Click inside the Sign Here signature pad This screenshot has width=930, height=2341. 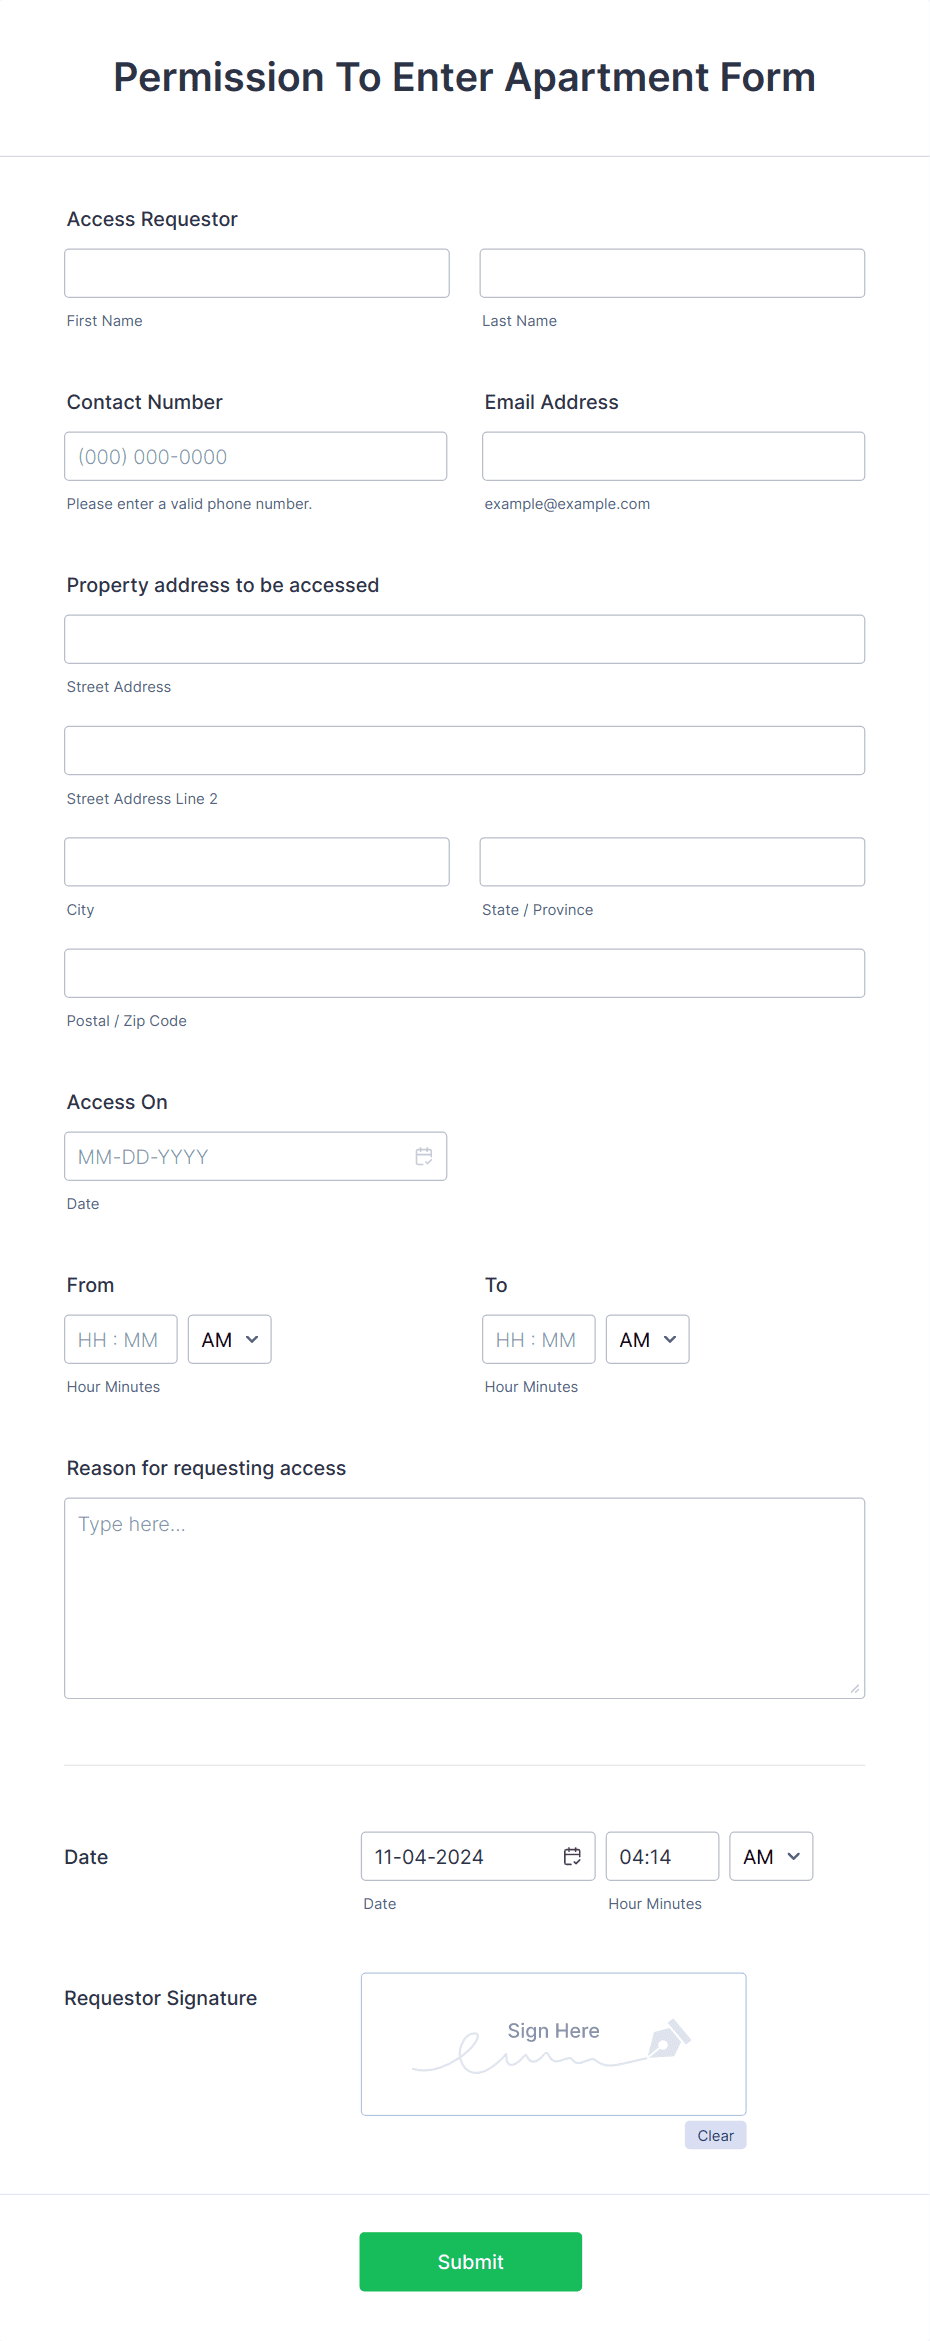coord(553,2044)
